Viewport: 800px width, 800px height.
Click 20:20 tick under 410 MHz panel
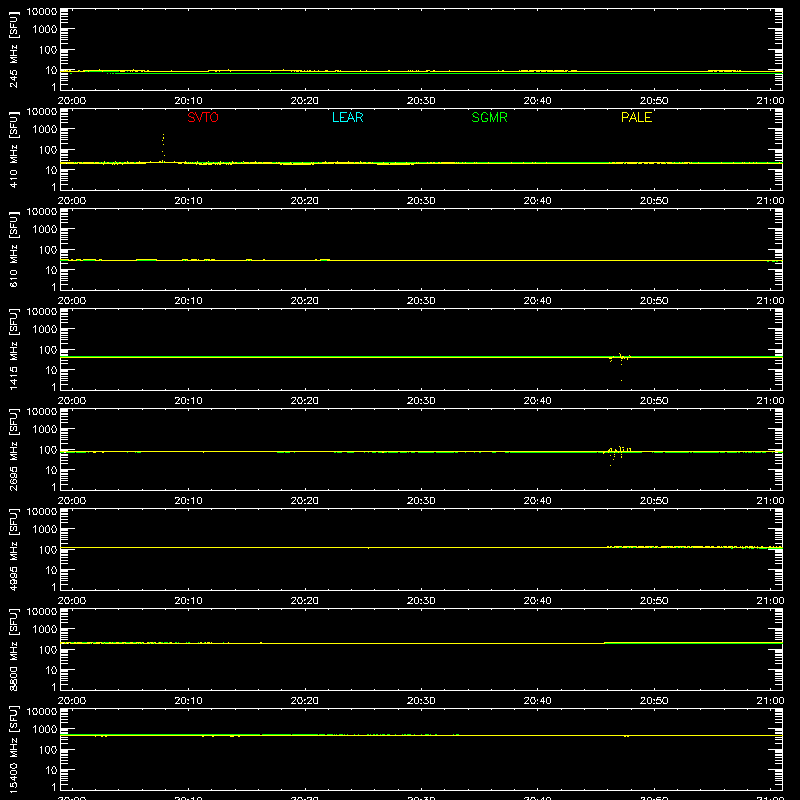click(x=305, y=201)
